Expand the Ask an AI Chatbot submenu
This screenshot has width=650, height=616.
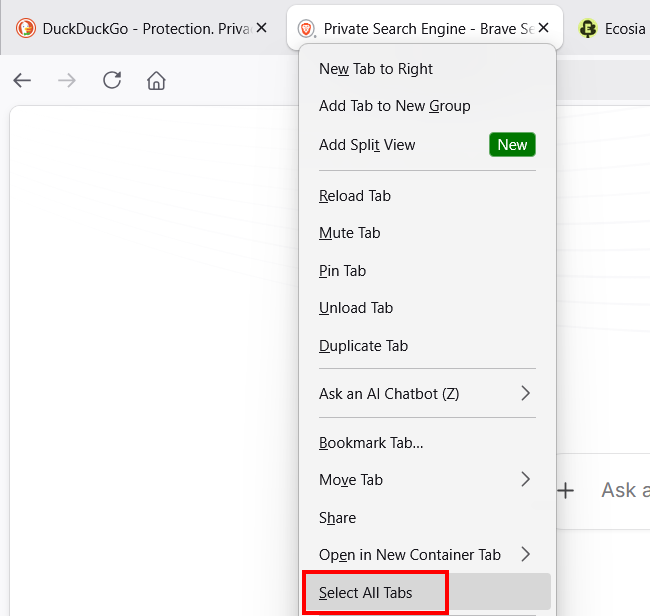coord(427,393)
